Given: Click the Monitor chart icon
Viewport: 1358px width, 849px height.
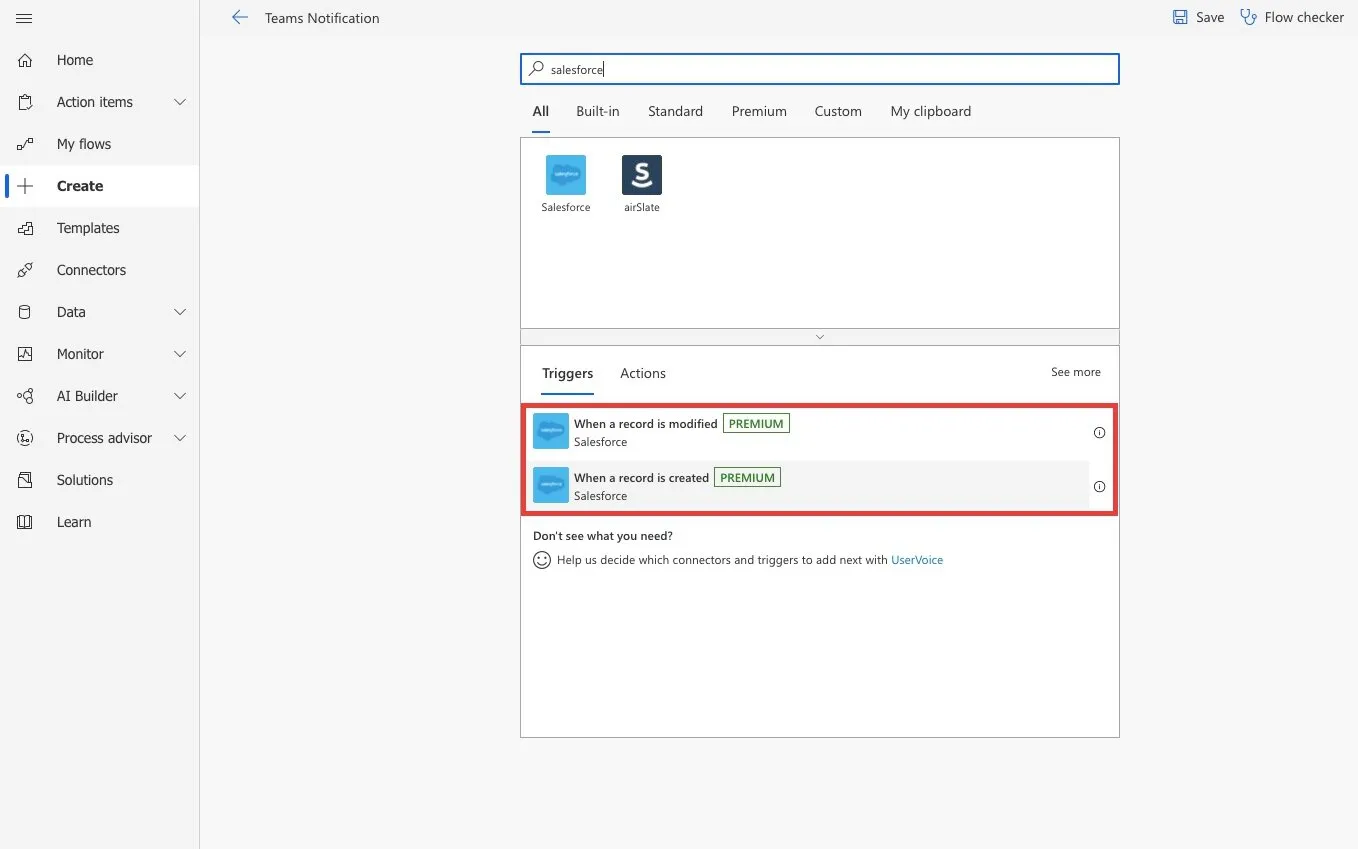Looking at the screenshot, I should [25, 354].
